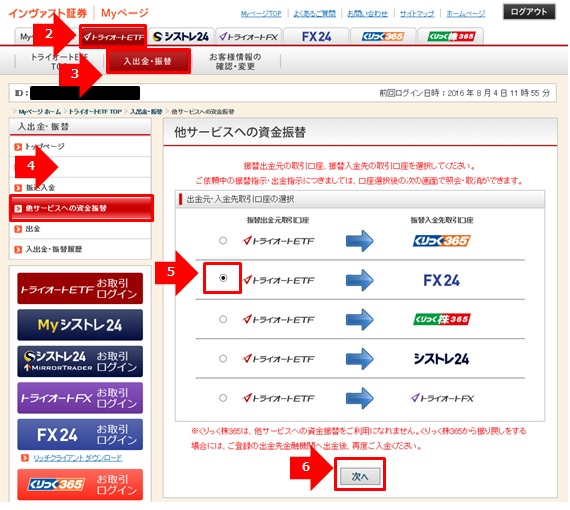This screenshot has height=510, width=570.
Task: Select radio for トライオートETF to シストレ24 transfer
Action: pos(223,359)
